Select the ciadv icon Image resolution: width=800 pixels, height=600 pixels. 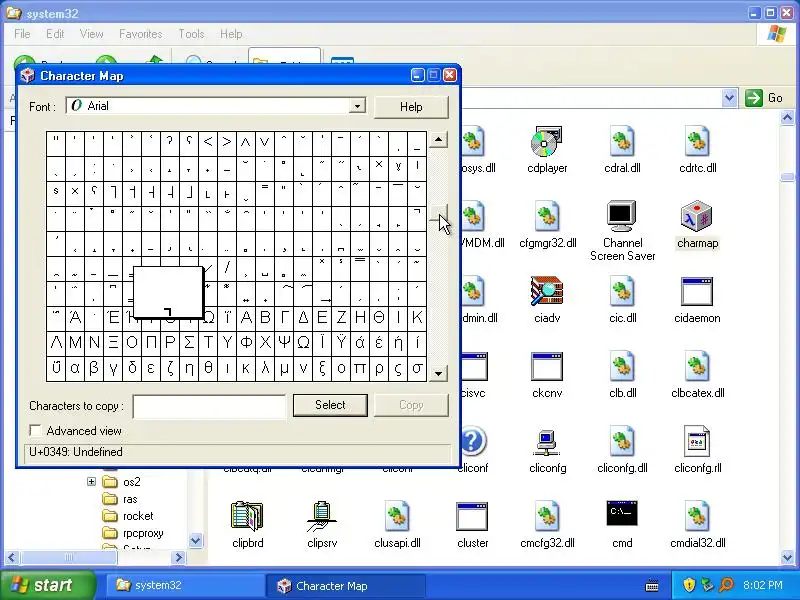[547, 292]
